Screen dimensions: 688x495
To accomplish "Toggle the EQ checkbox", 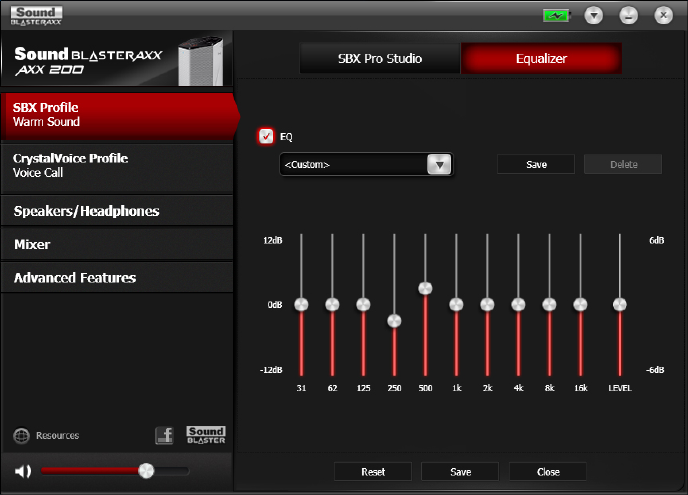I will pos(266,136).
